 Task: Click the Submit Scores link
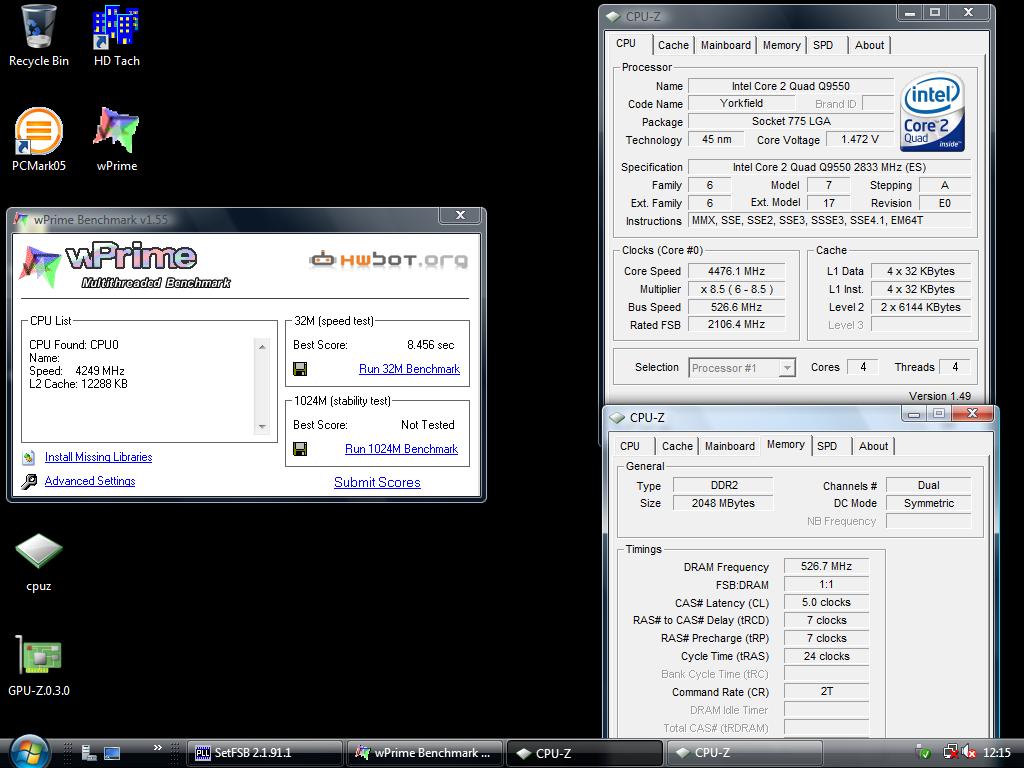[377, 482]
